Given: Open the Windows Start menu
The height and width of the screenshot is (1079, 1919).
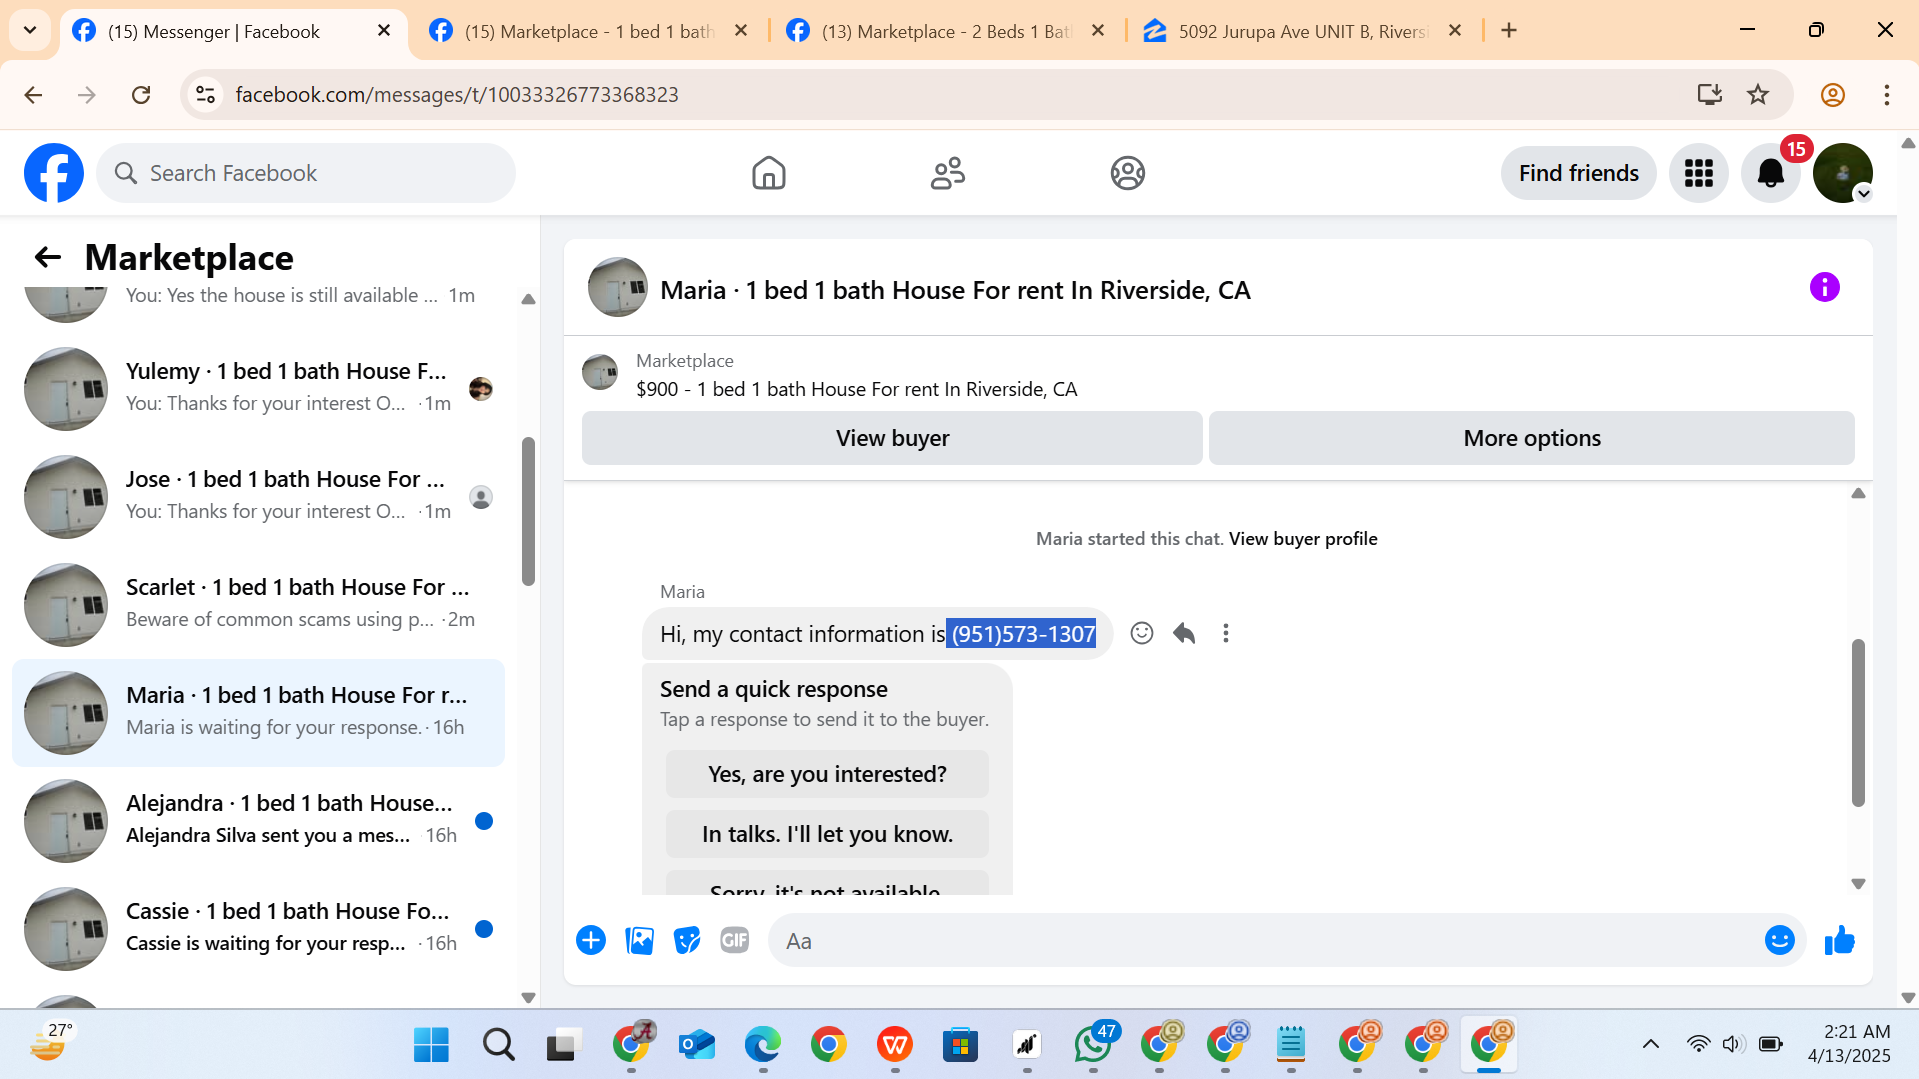Looking at the screenshot, I should [x=431, y=1045].
